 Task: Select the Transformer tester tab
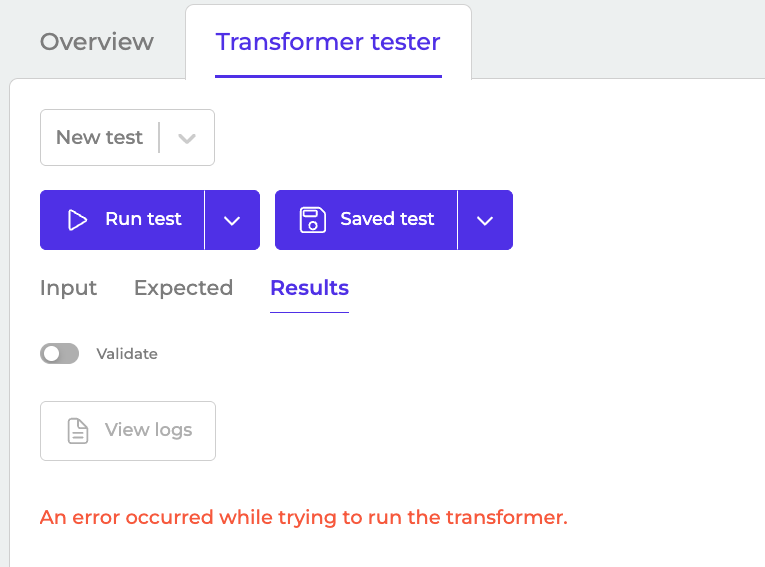click(328, 42)
